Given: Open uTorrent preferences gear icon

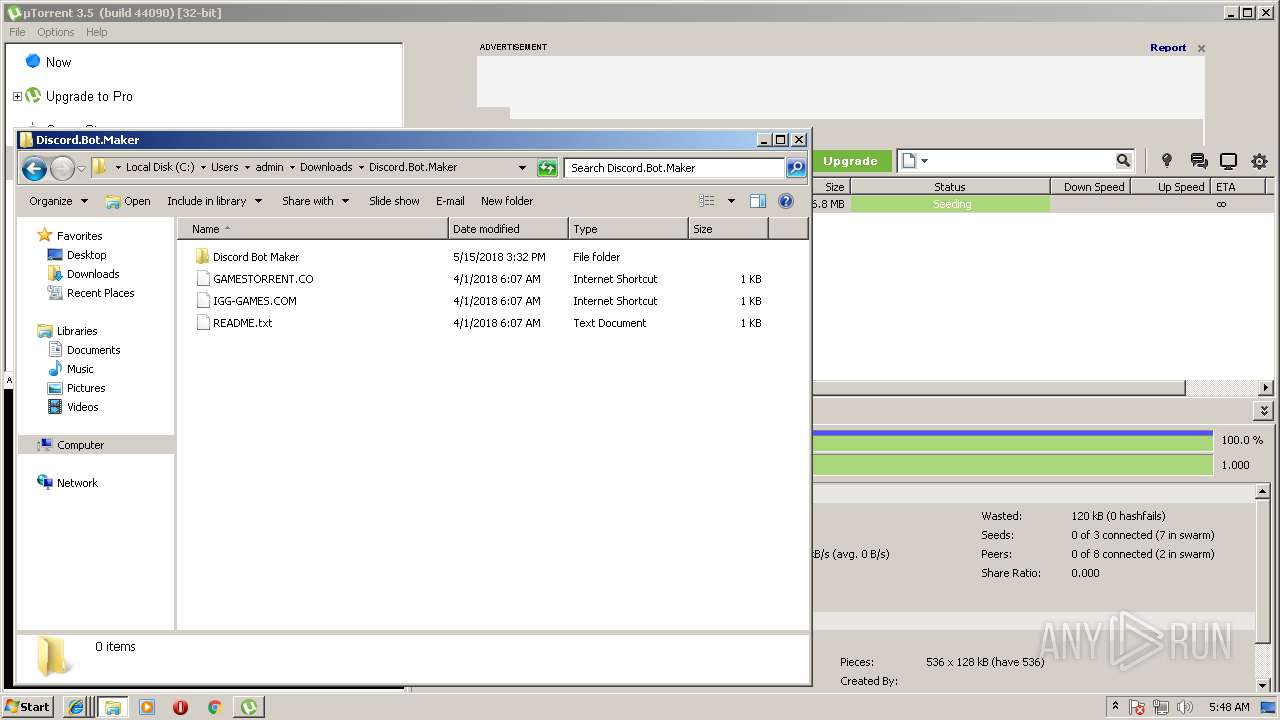Looking at the screenshot, I should pos(1259,161).
